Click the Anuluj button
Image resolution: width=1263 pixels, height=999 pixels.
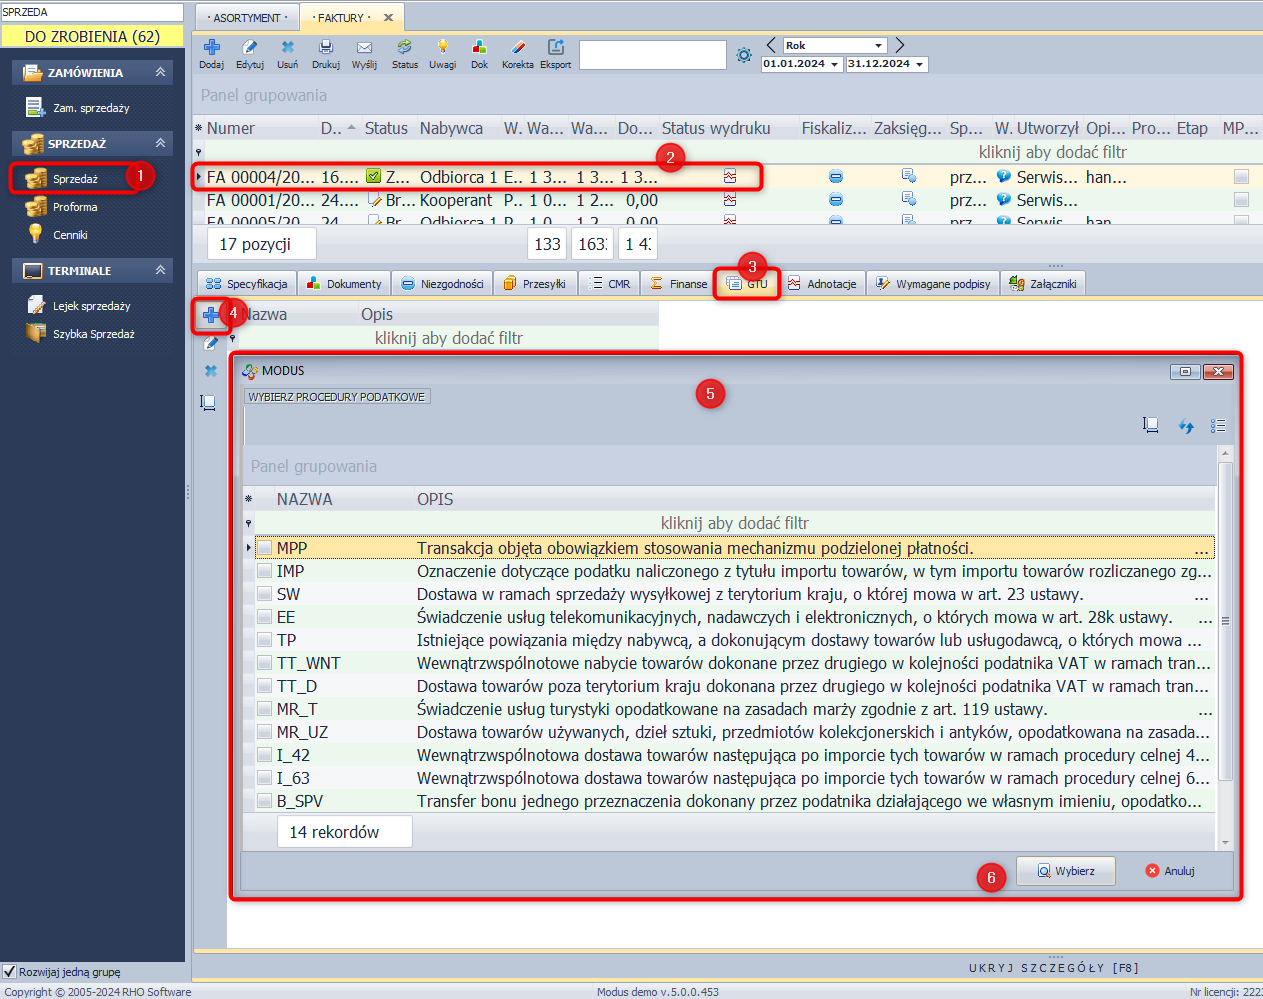tap(1170, 871)
